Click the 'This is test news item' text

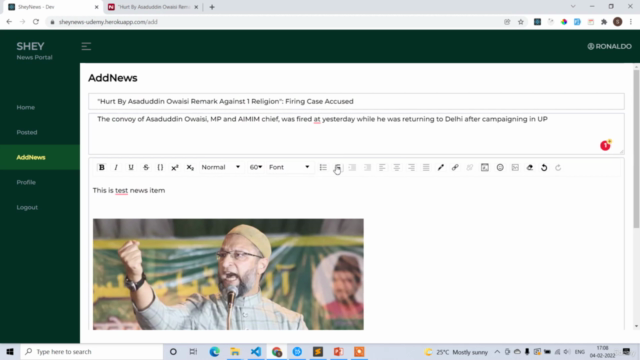(x=129, y=191)
